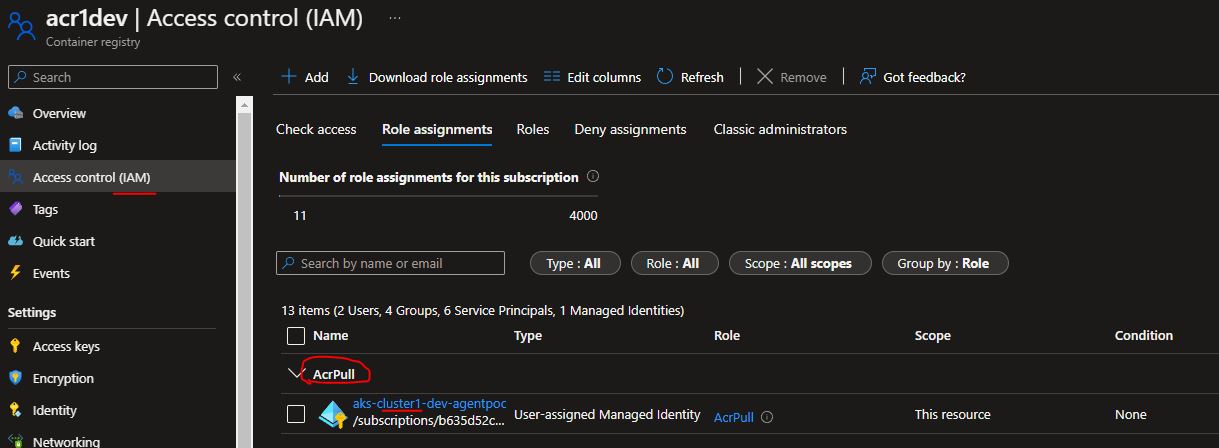Click the acr1dev people icon in header
The image size is (1219, 448).
[21, 25]
